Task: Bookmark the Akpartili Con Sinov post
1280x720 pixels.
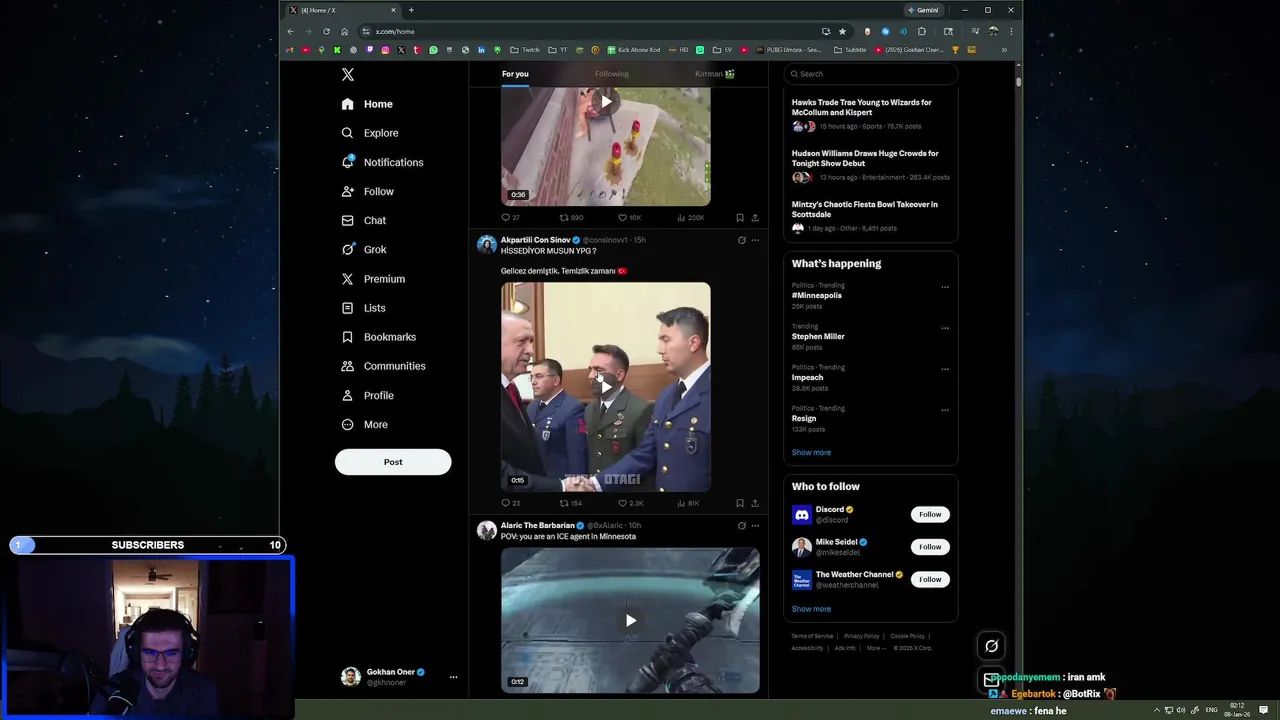Action: coord(740,503)
